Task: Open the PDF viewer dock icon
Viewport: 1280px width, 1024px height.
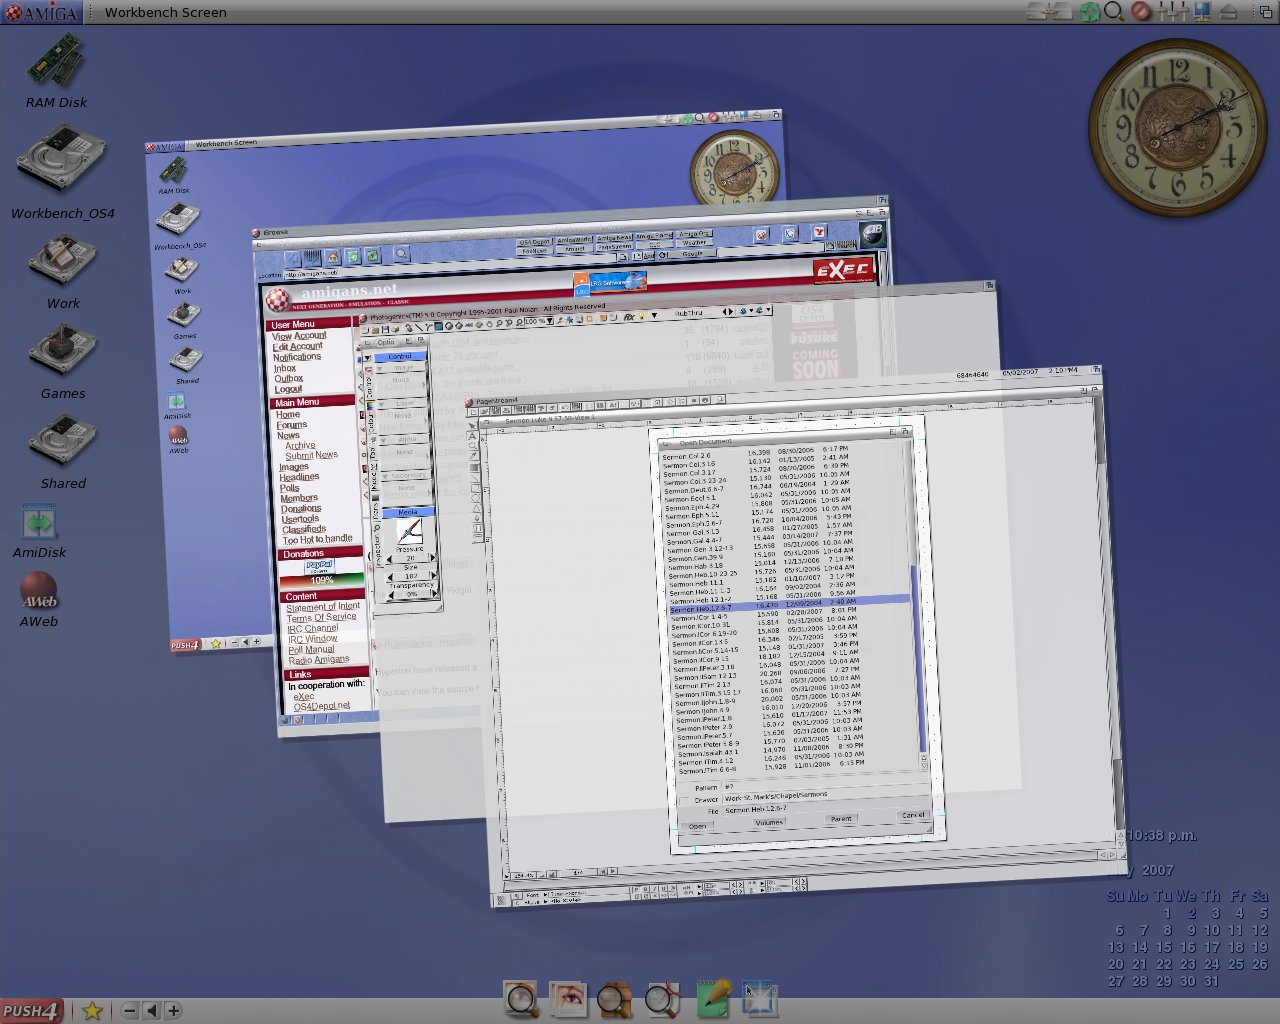Action: [x=663, y=999]
